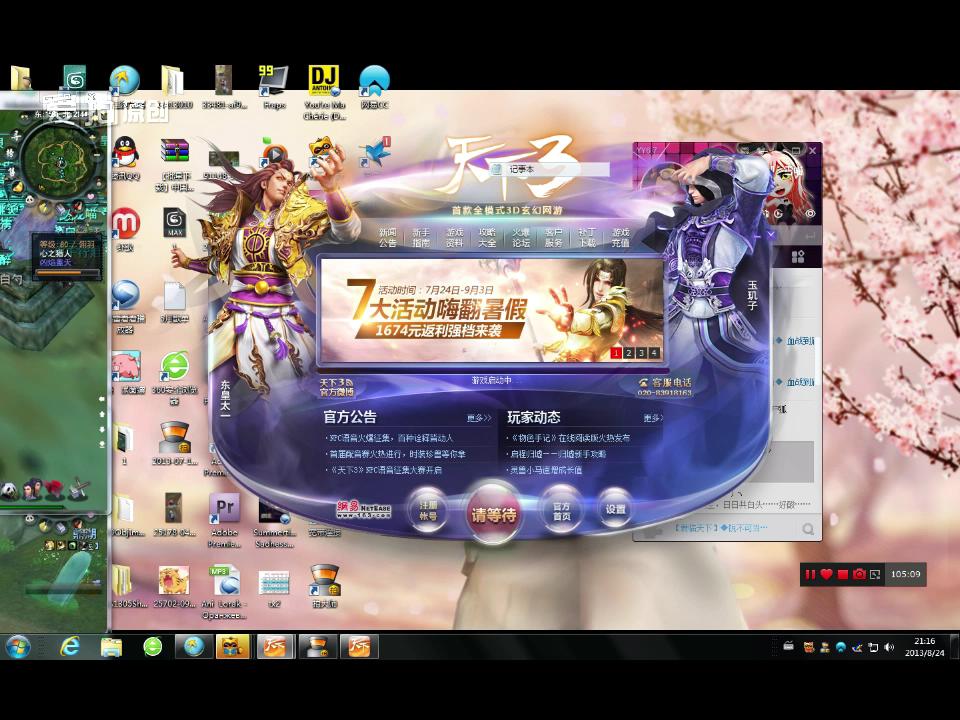Open the 新闻公告 launcher menu item
960x720 pixels.
click(388, 238)
